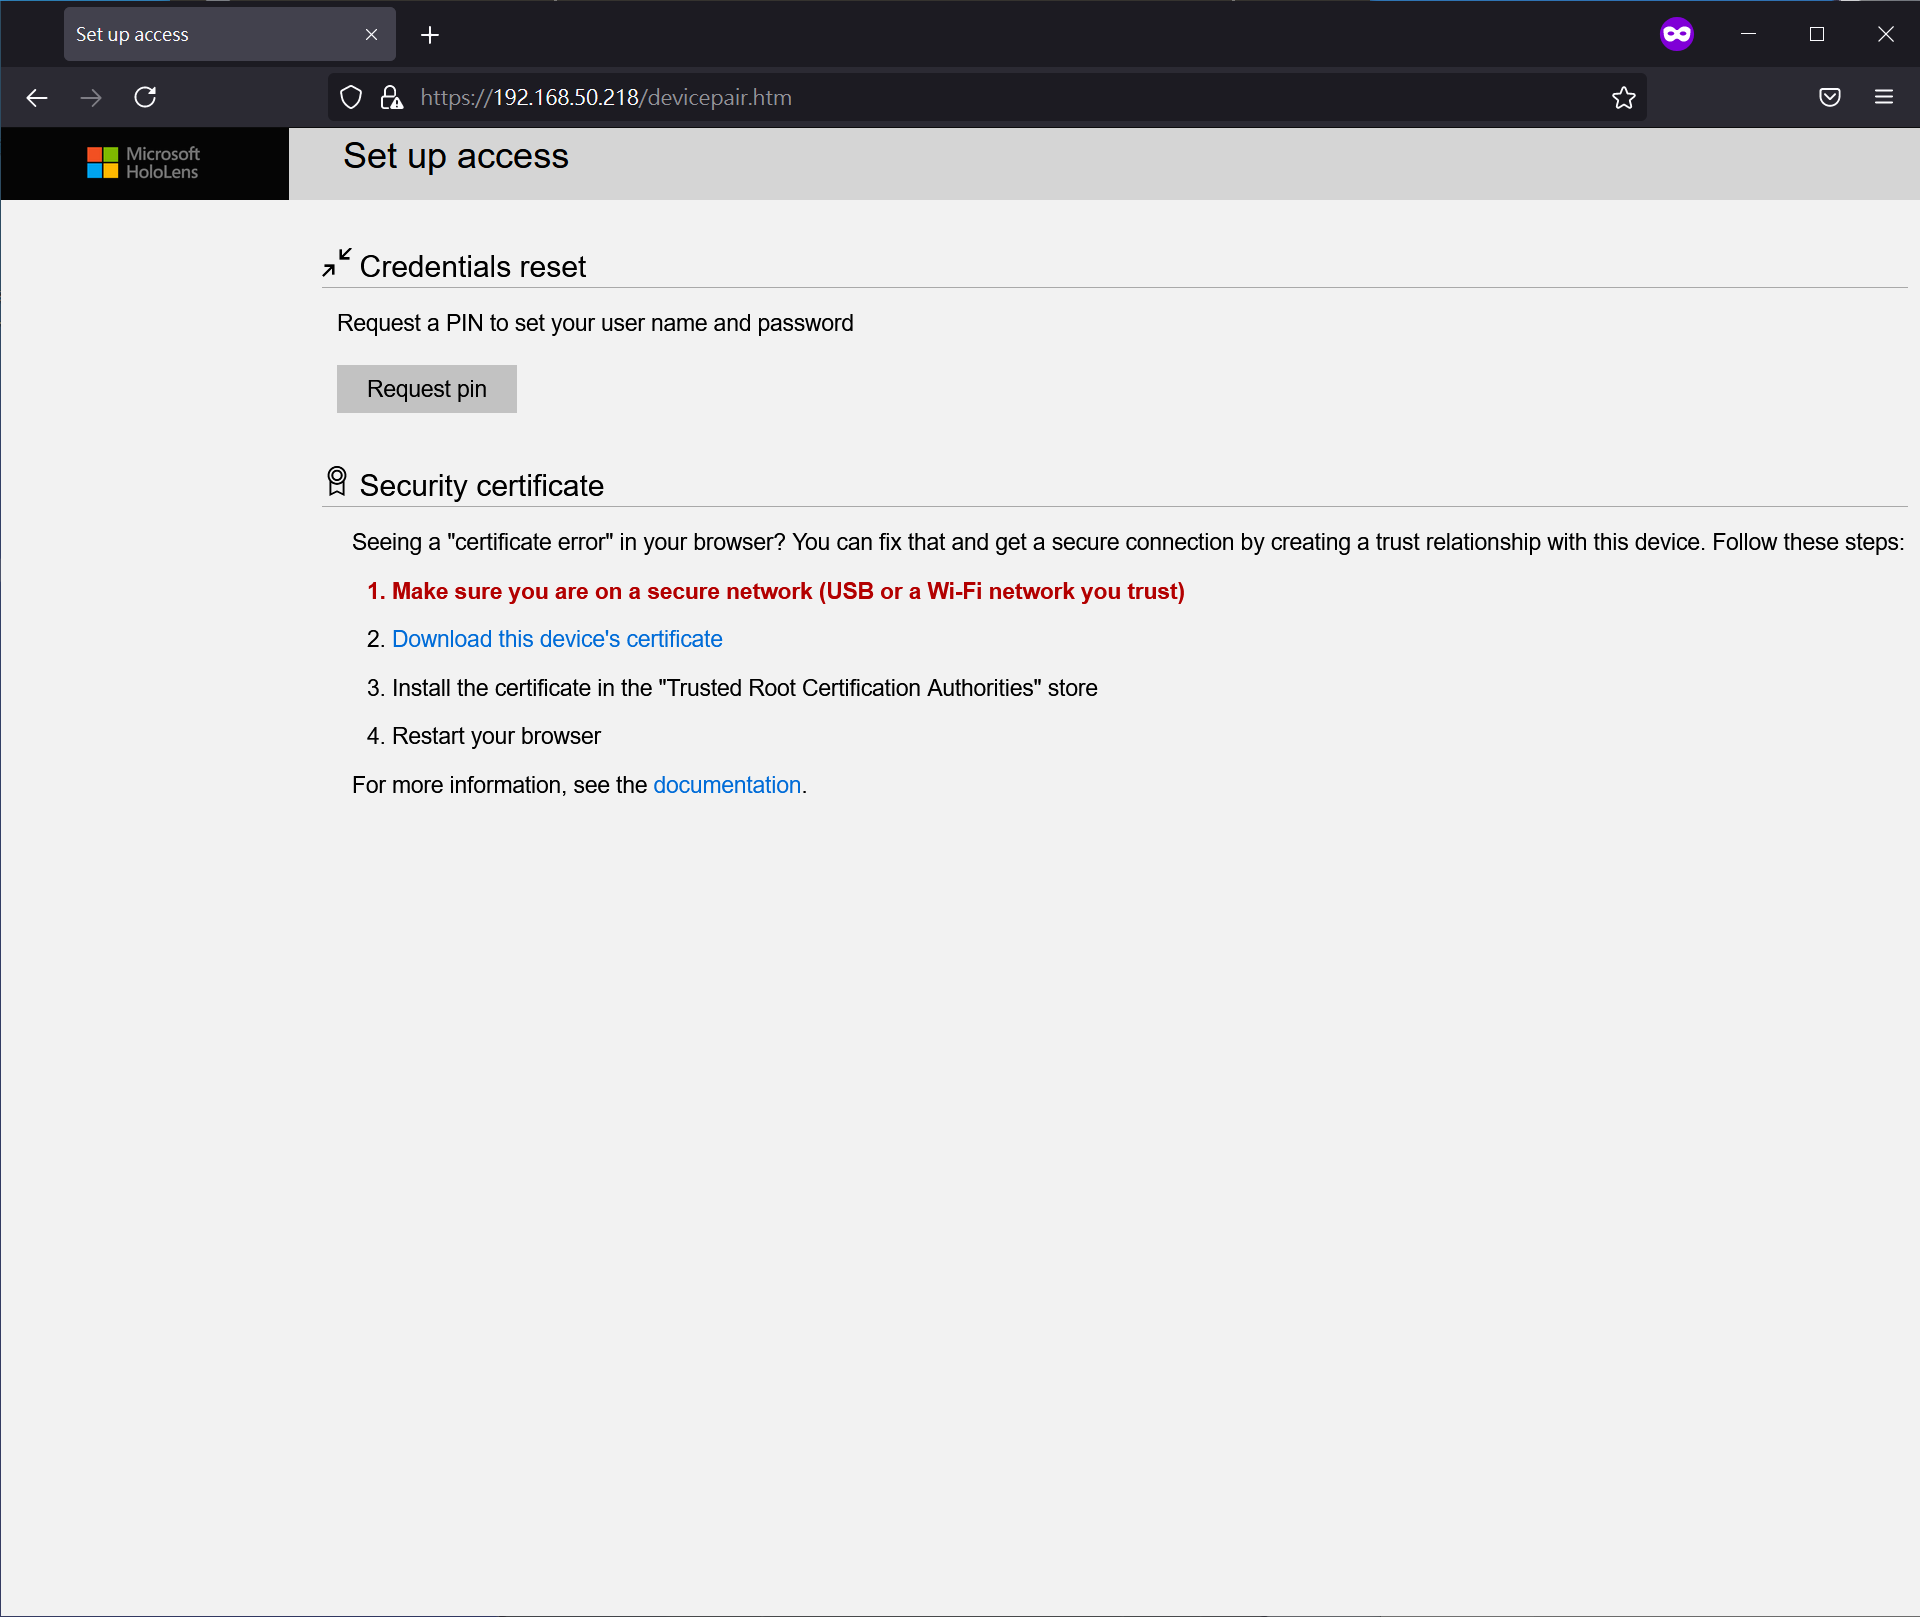Click the Credentials reset heading
This screenshot has height=1617, width=1920.
point(472,267)
